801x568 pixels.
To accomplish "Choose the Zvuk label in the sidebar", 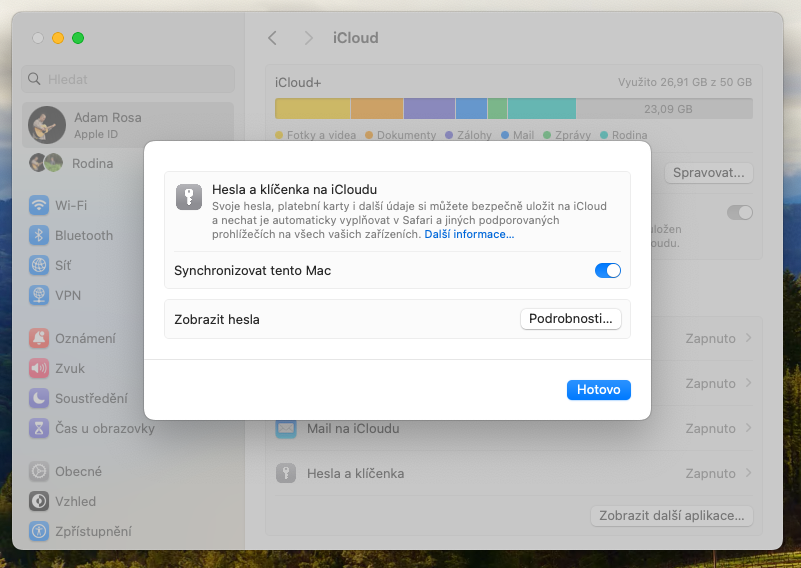I will pos(70,368).
